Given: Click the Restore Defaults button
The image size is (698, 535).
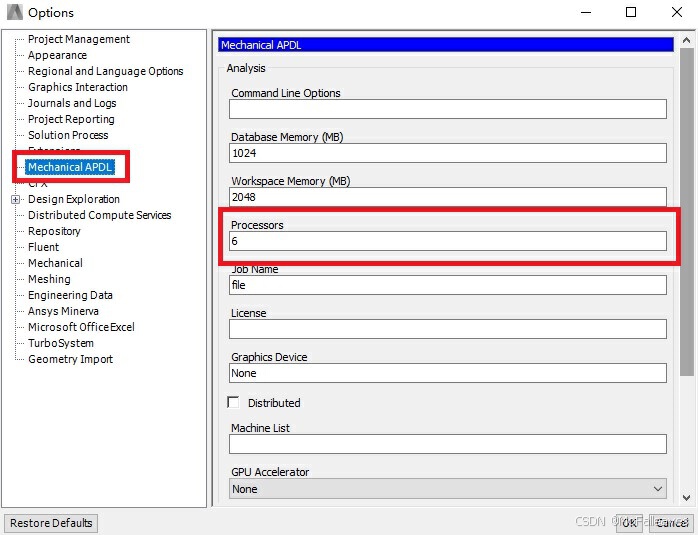Looking at the screenshot, I should coord(51,523).
